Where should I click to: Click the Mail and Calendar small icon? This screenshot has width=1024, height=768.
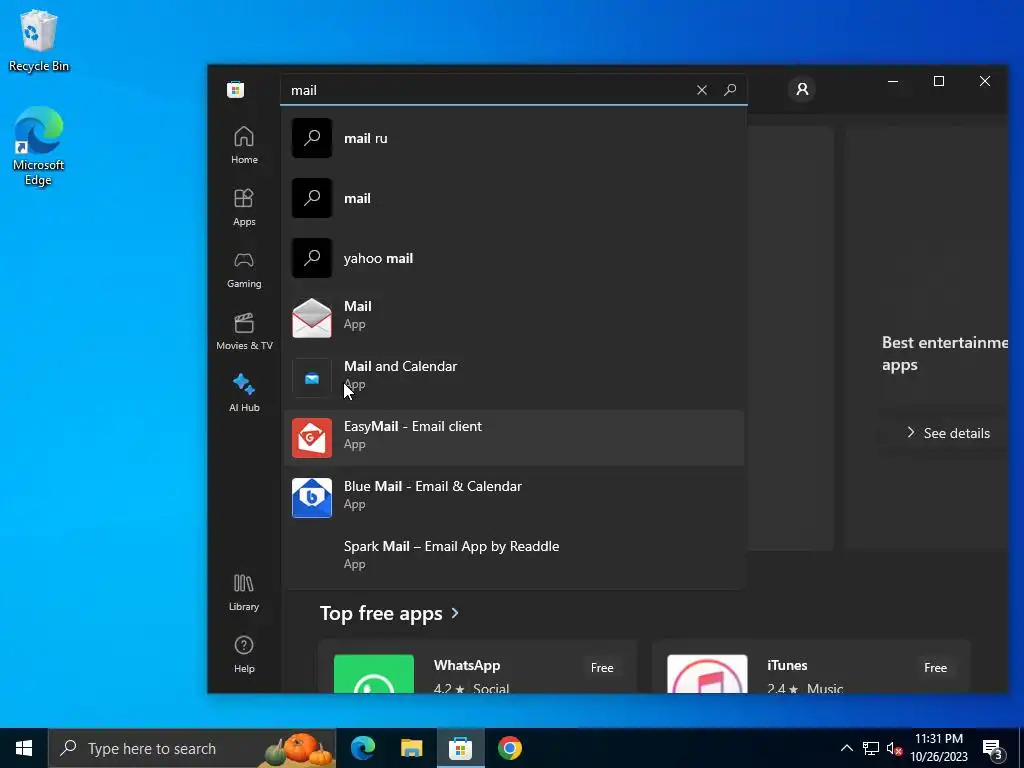(312, 378)
